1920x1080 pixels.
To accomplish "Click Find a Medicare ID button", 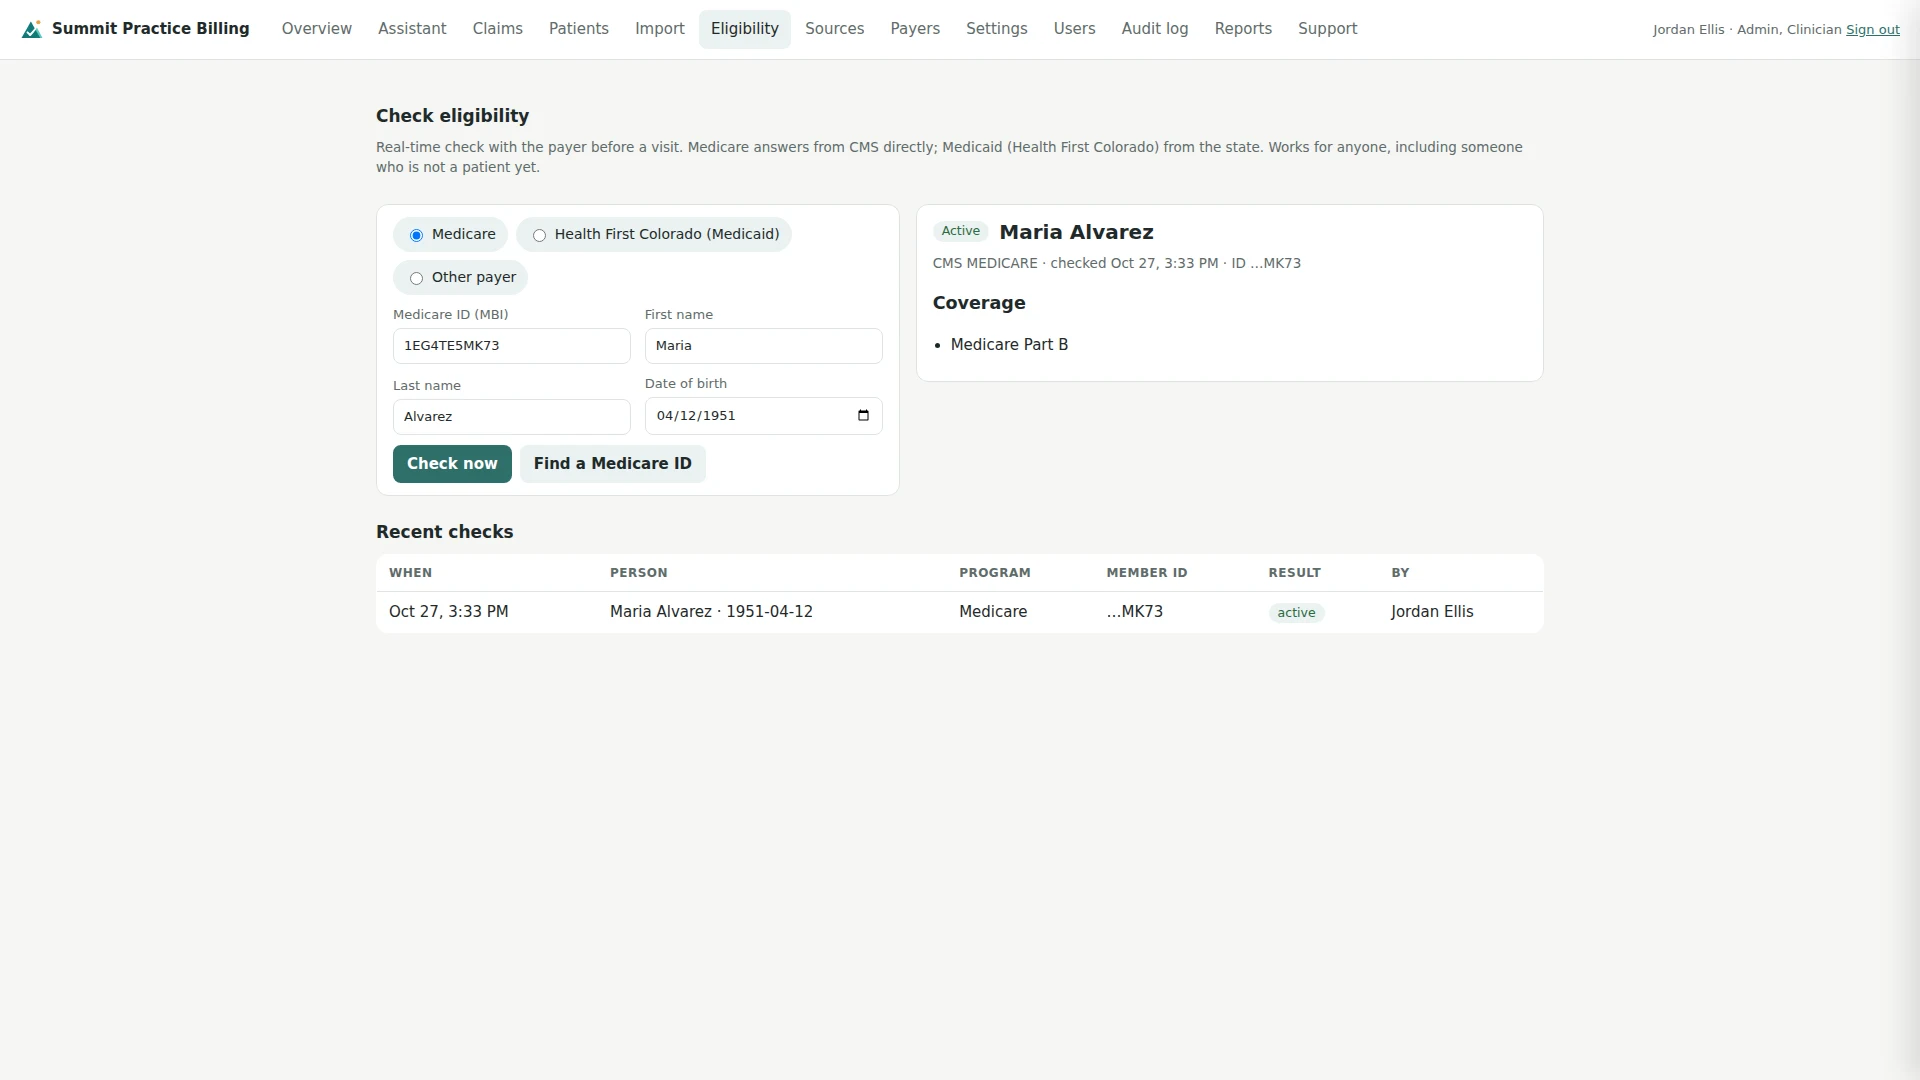I will pyautogui.click(x=613, y=464).
